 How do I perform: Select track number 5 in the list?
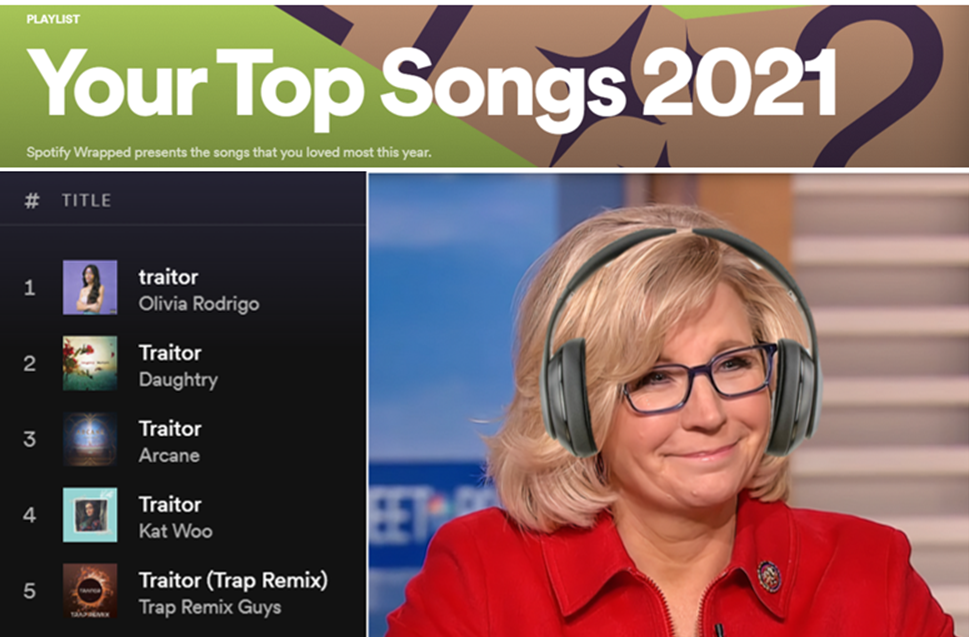click(x=29, y=591)
